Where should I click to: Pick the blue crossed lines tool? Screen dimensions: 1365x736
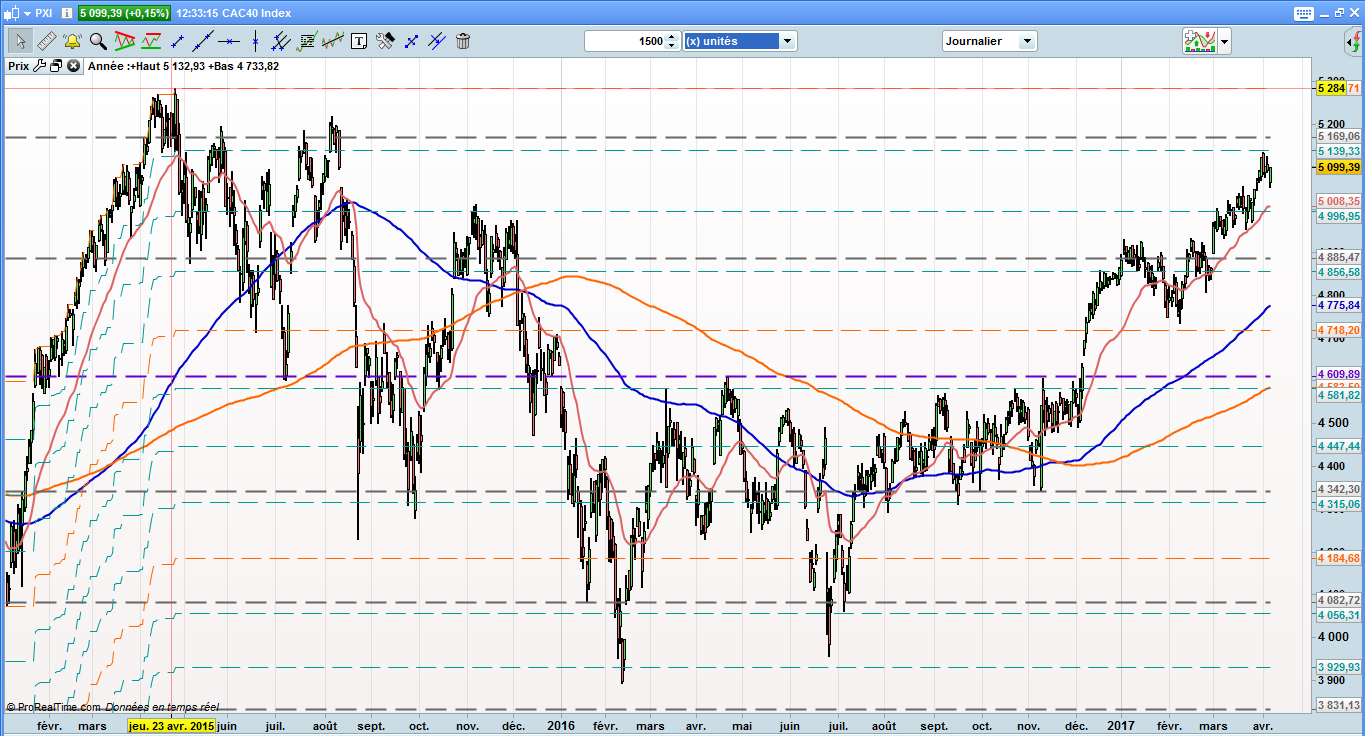(438, 41)
